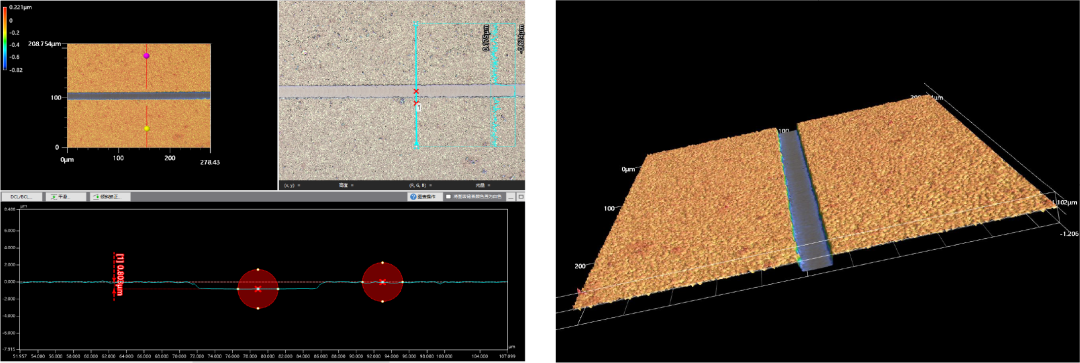Select top handle of cyan measurement line

[416, 24]
